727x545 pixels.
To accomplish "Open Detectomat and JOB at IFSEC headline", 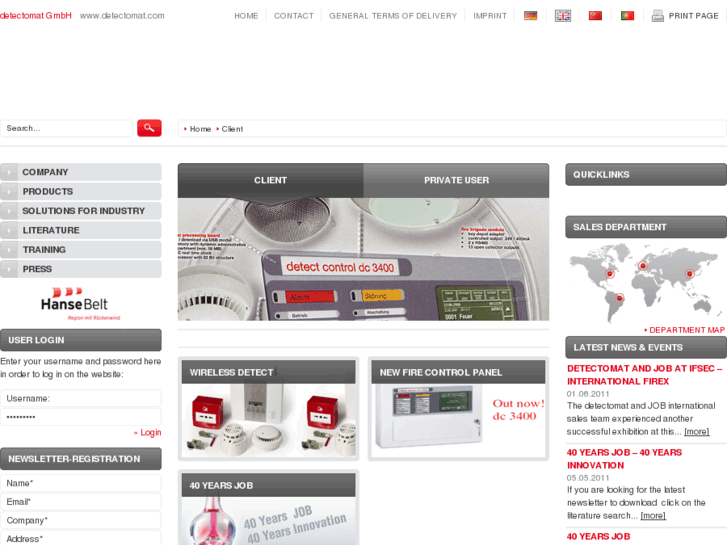I will [644, 375].
